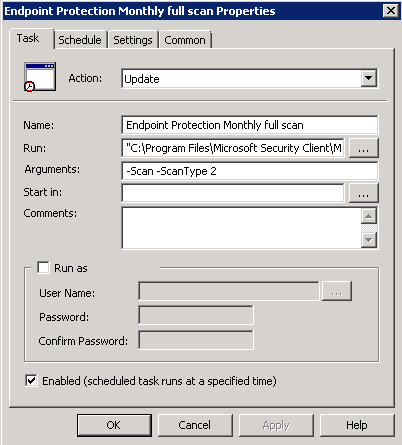Screen dimensions: 402x445
Task: Focus the Name input field
Action: (x=250, y=125)
